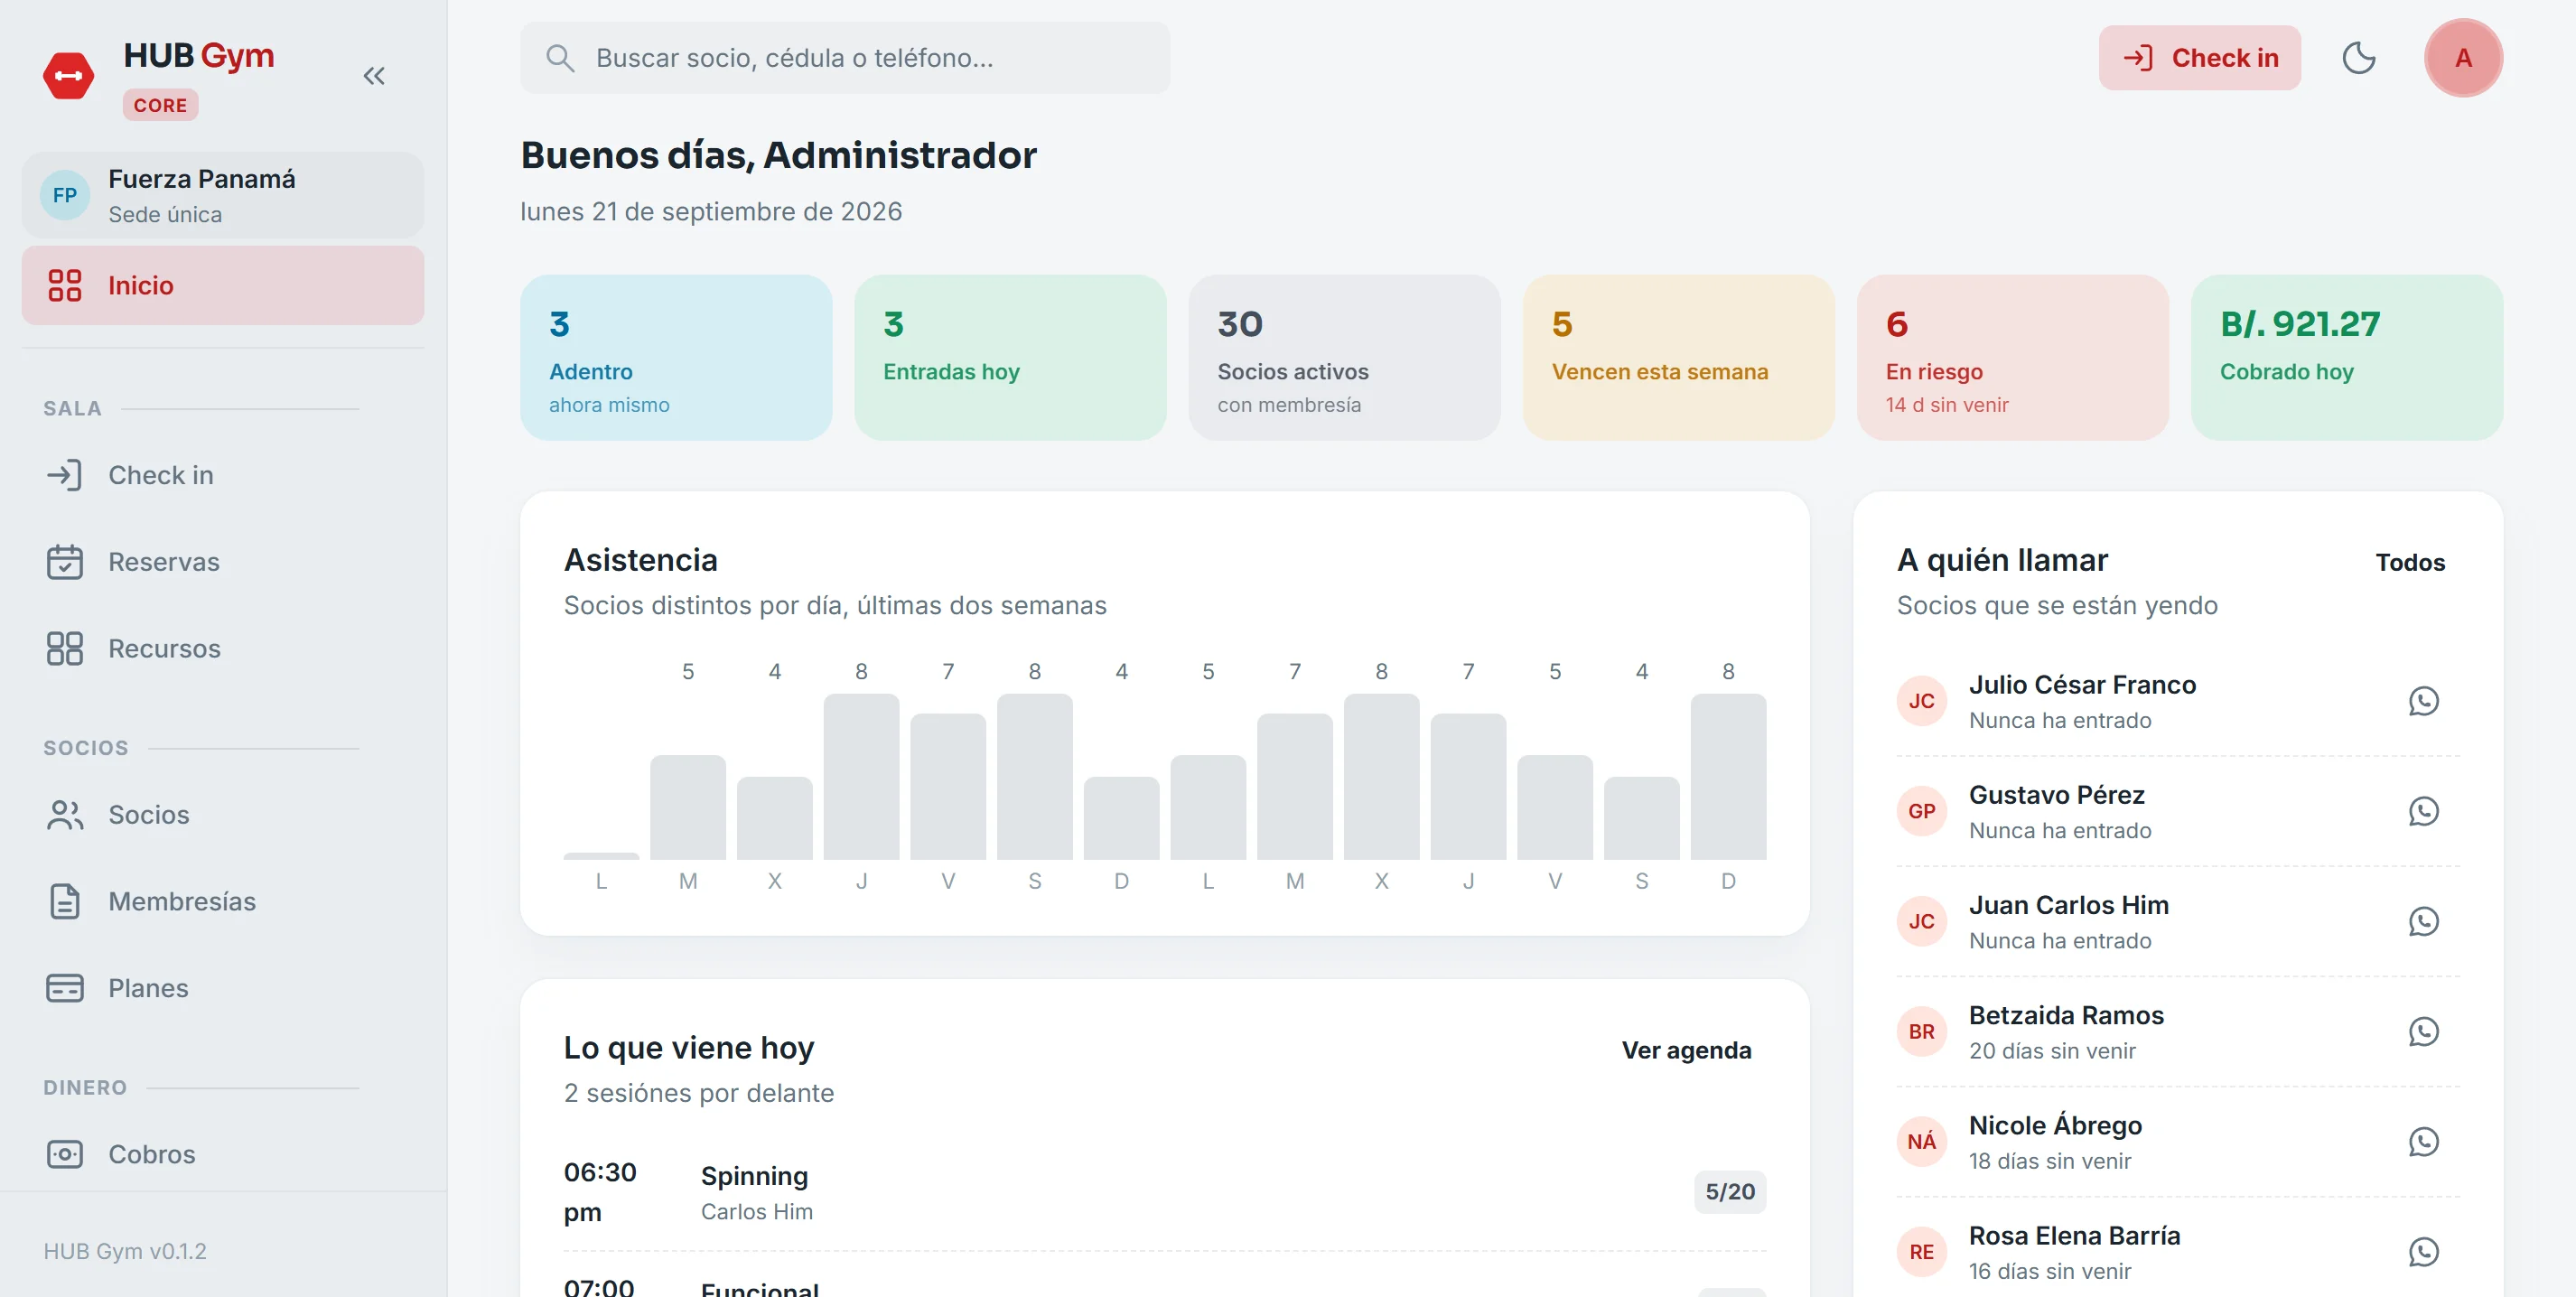This screenshot has height=1297, width=2576.
Task: Click the red Check in button
Action: 2199,58
